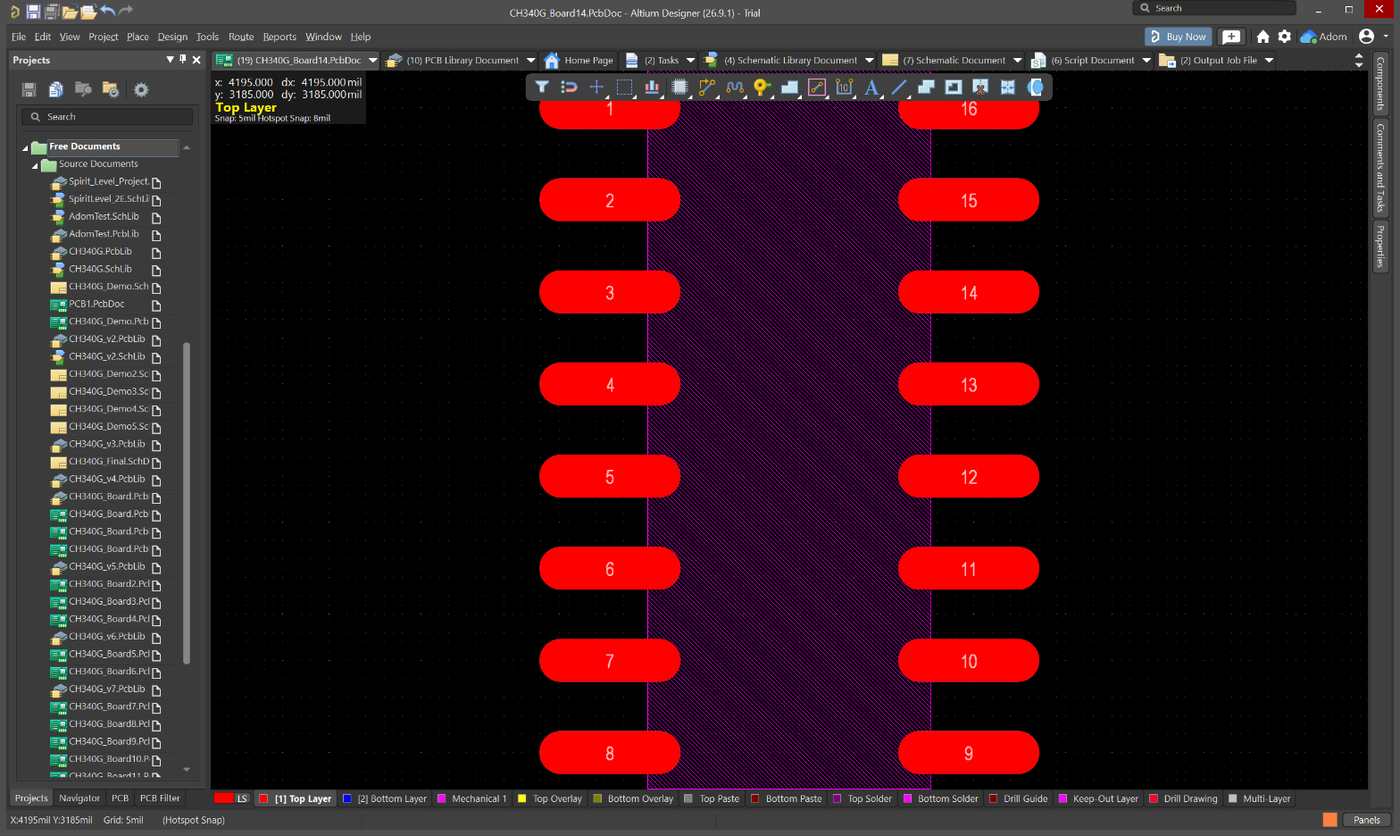This screenshot has height=836, width=1400.
Task: Select the Slice Polygon scissors tool
Action: 980,87
